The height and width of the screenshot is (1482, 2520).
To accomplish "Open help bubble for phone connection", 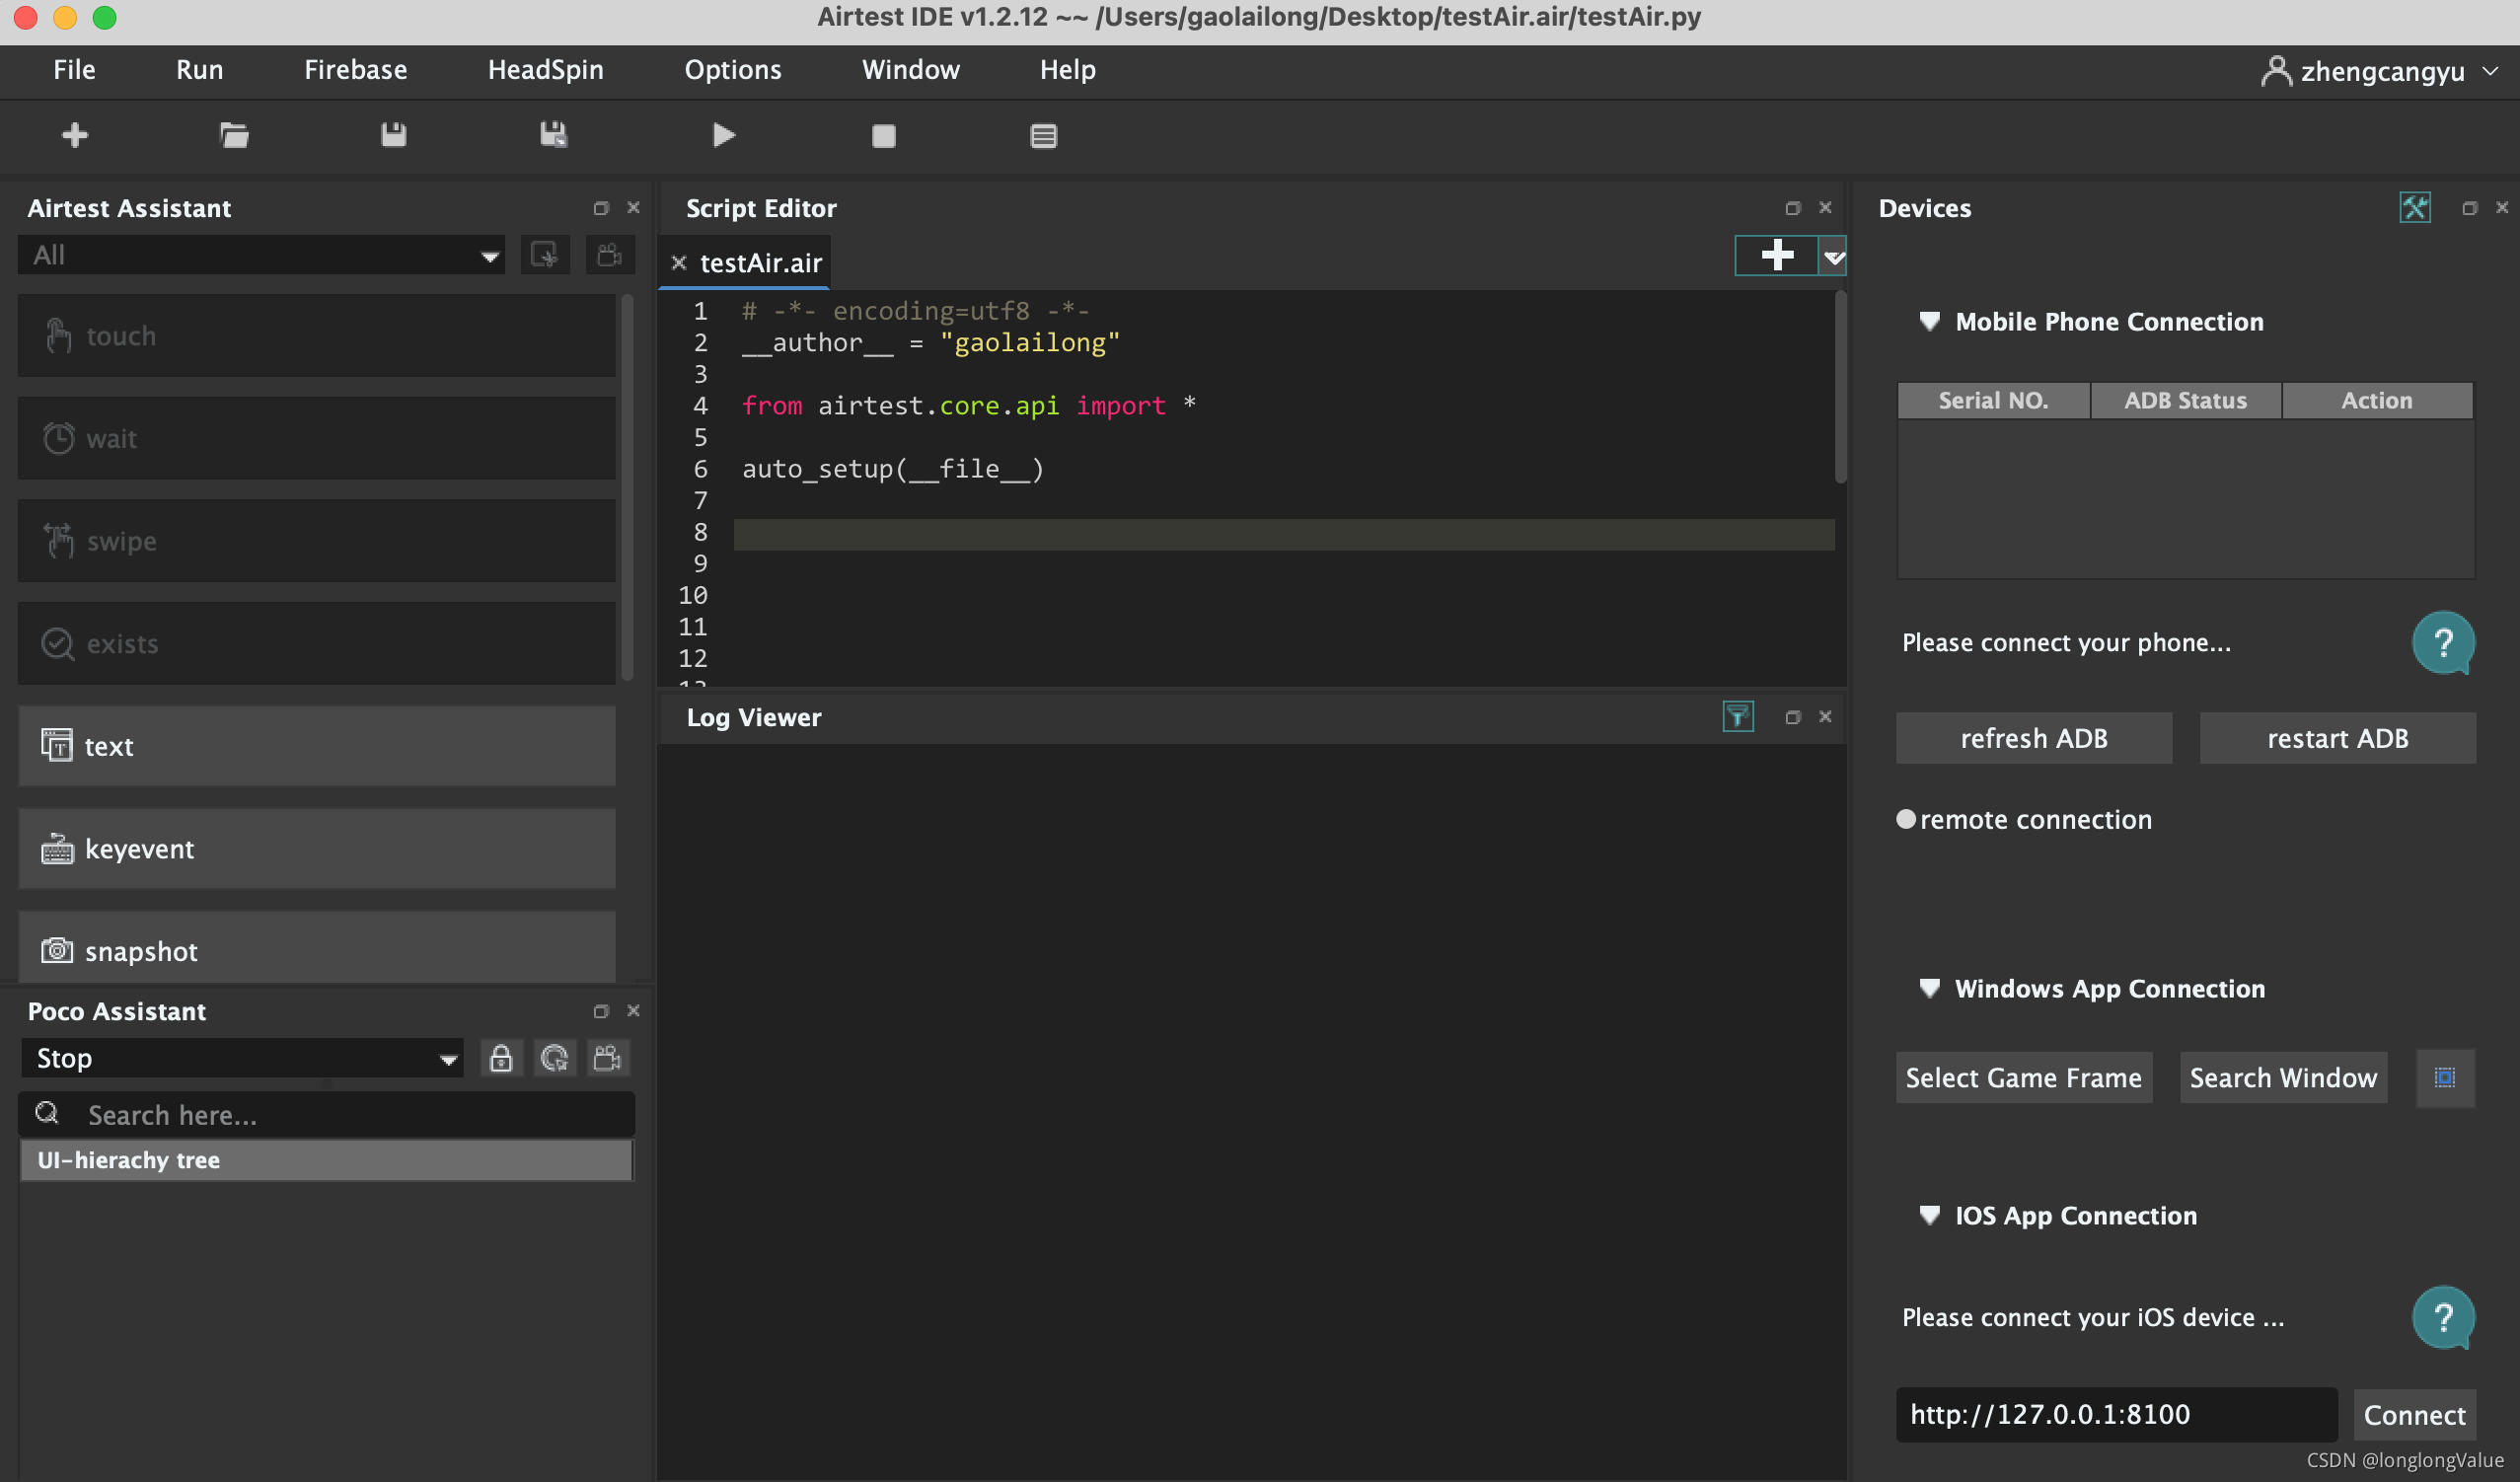I will (x=2443, y=643).
